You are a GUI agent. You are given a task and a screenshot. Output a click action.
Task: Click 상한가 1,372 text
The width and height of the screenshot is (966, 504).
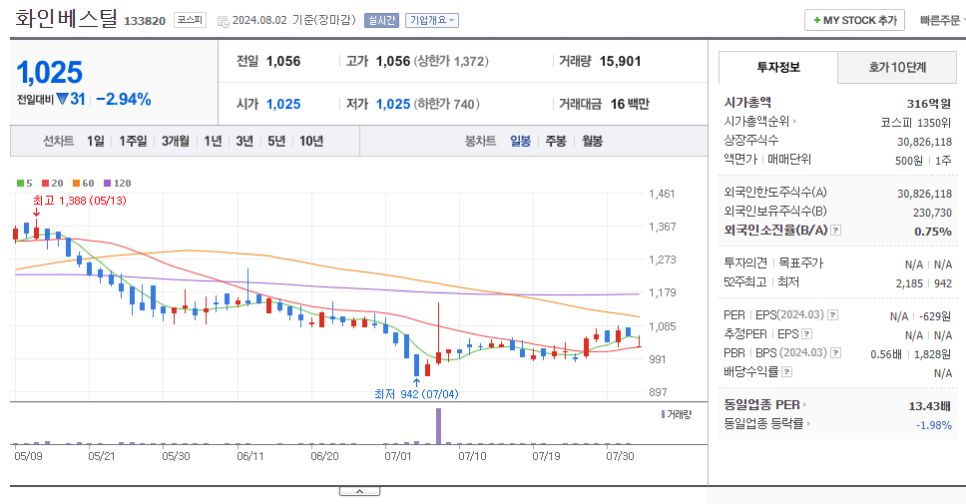(x=452, y=61)
